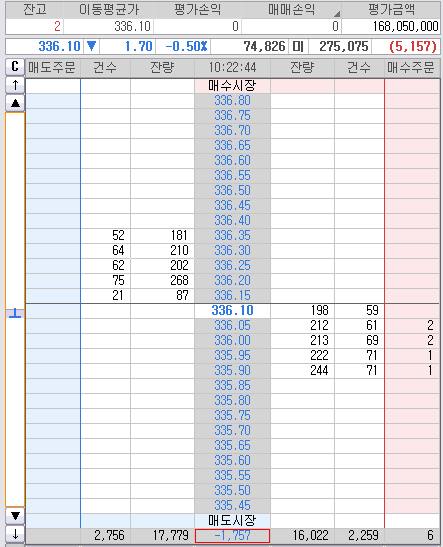Viewport: 443px width, 547px height.
Task: Select current price 336.10 in ladder
Action: [232, 310]
